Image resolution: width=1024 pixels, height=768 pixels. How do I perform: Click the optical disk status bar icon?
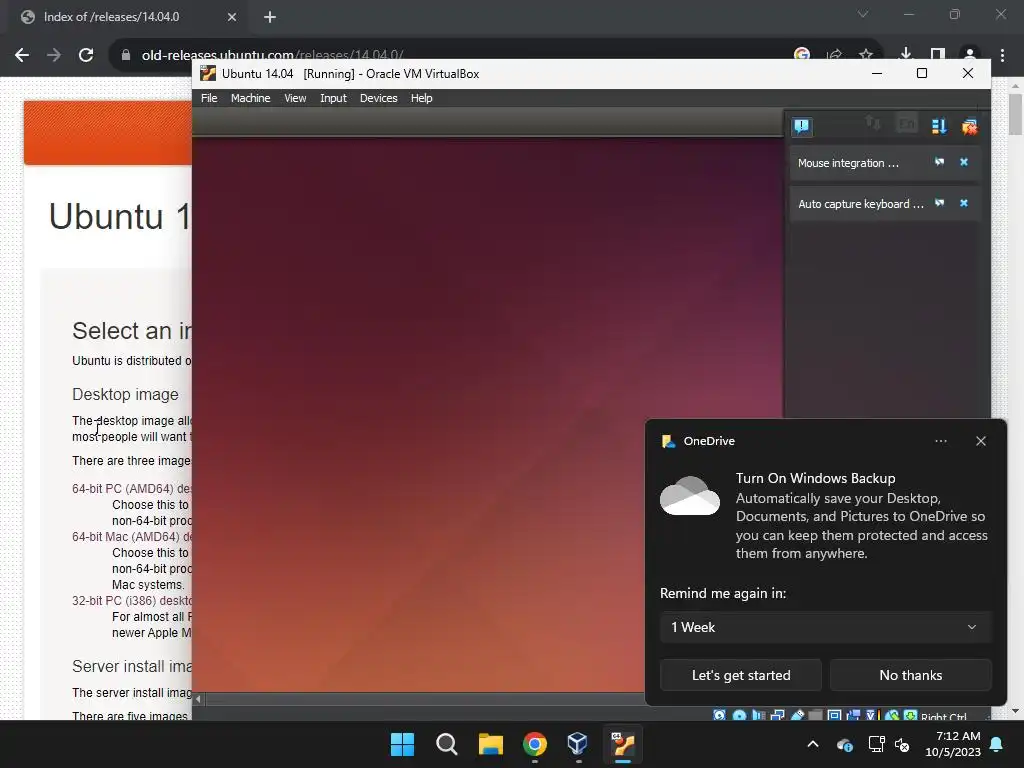tap(739, 715)
